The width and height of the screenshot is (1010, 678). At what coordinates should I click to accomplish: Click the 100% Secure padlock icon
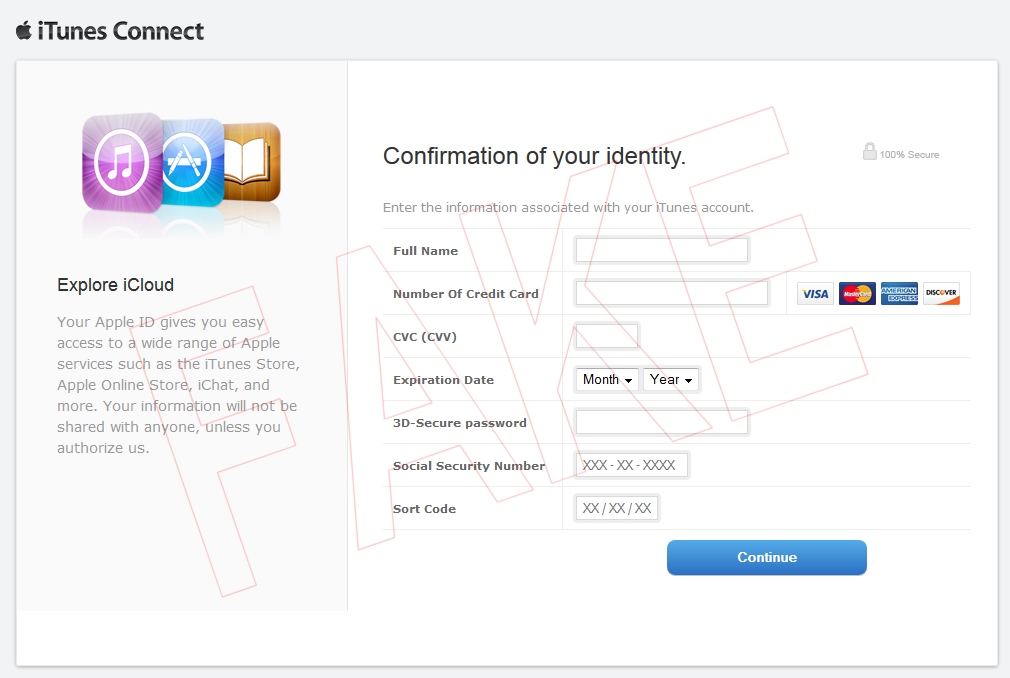[869, 152]
